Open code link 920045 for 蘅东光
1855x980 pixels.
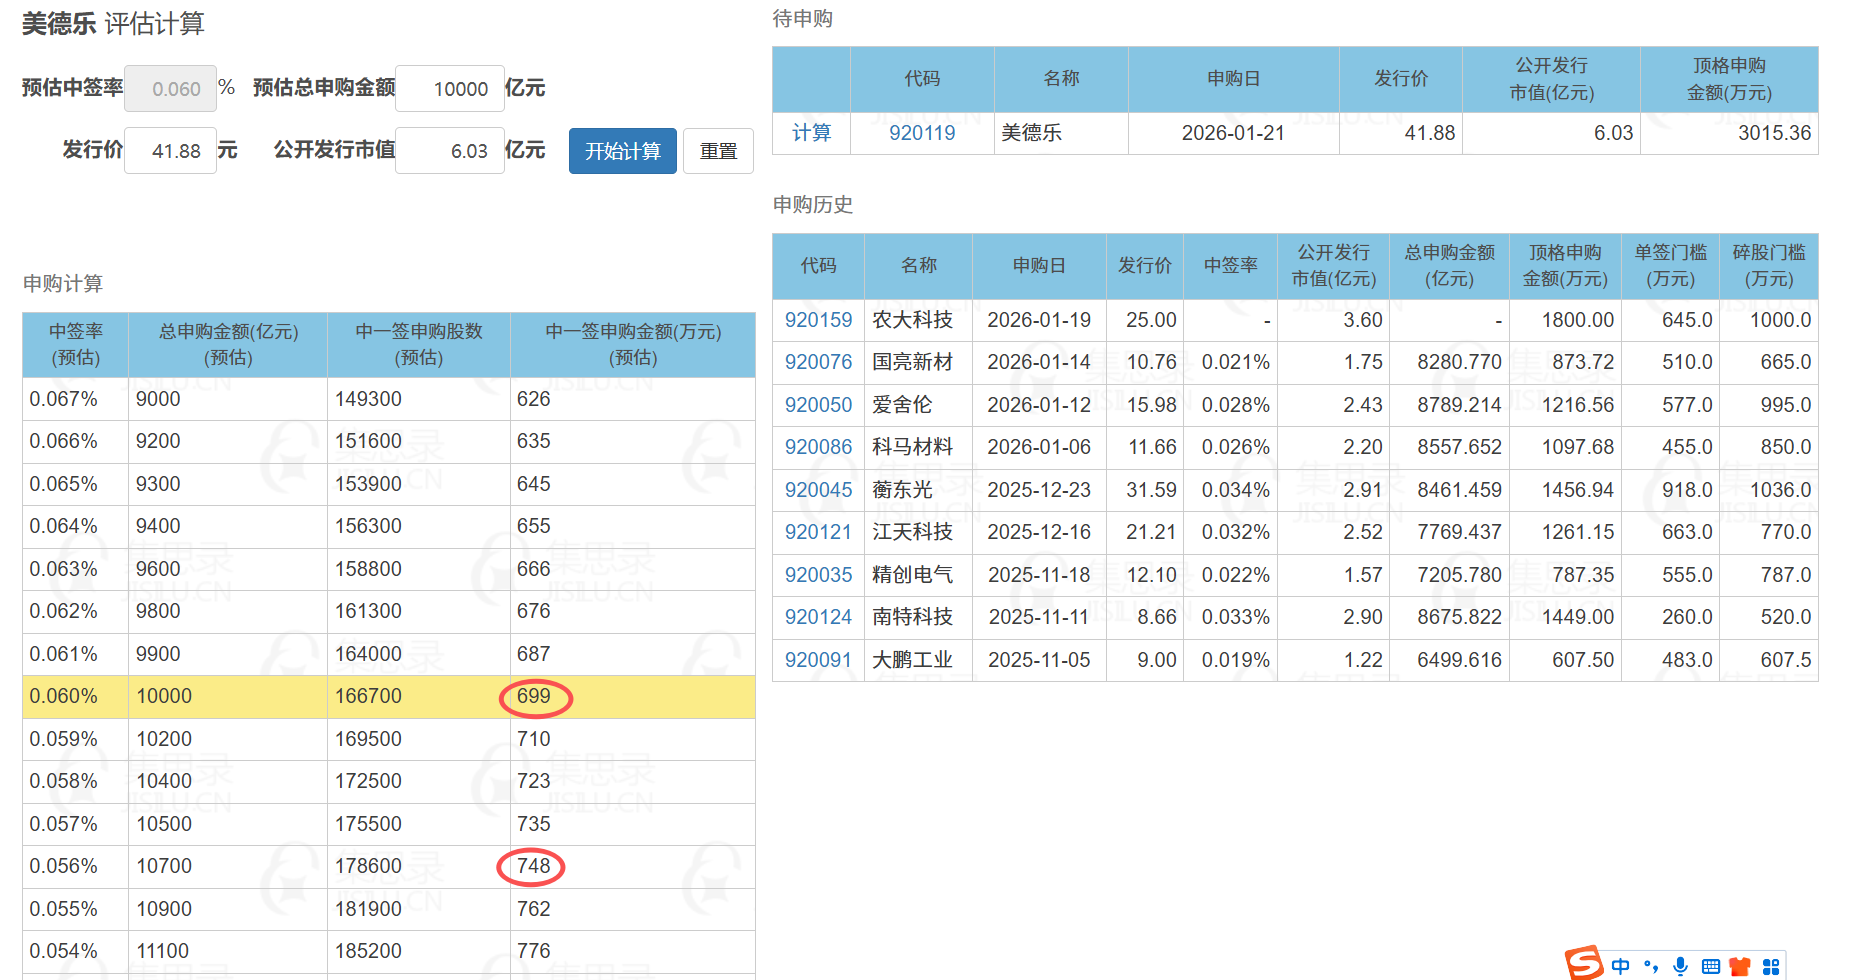pyautogui.click(x=818, y=490)
